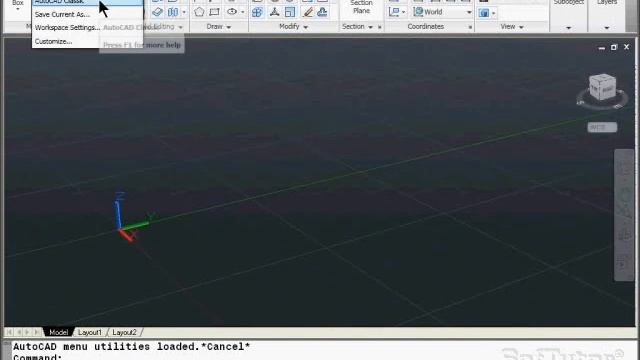Select the UCS axis icon in viewport
The width and height of the screenshot is (640, 360).
(133, 218)
